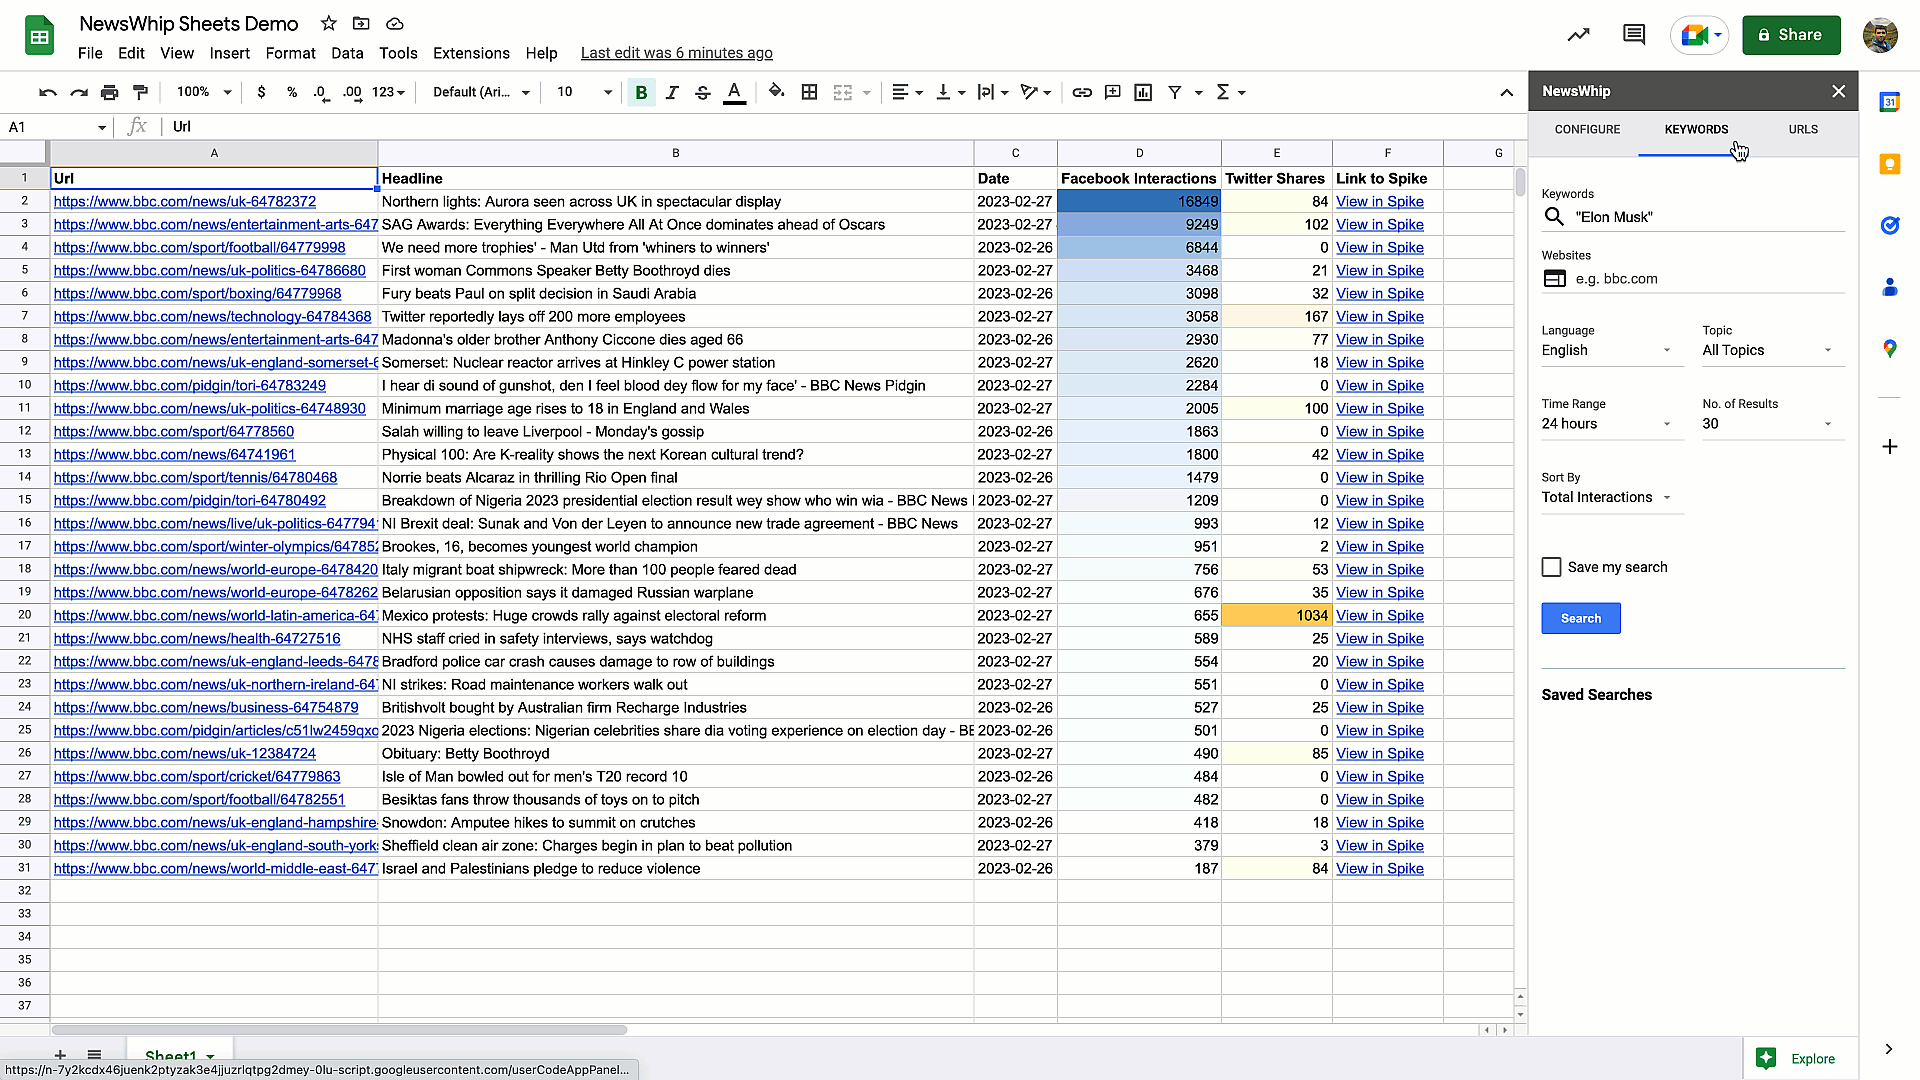Start a Google Meet call
1920x1080 pixels.
pyautogui.click(x=1700, y=35)
